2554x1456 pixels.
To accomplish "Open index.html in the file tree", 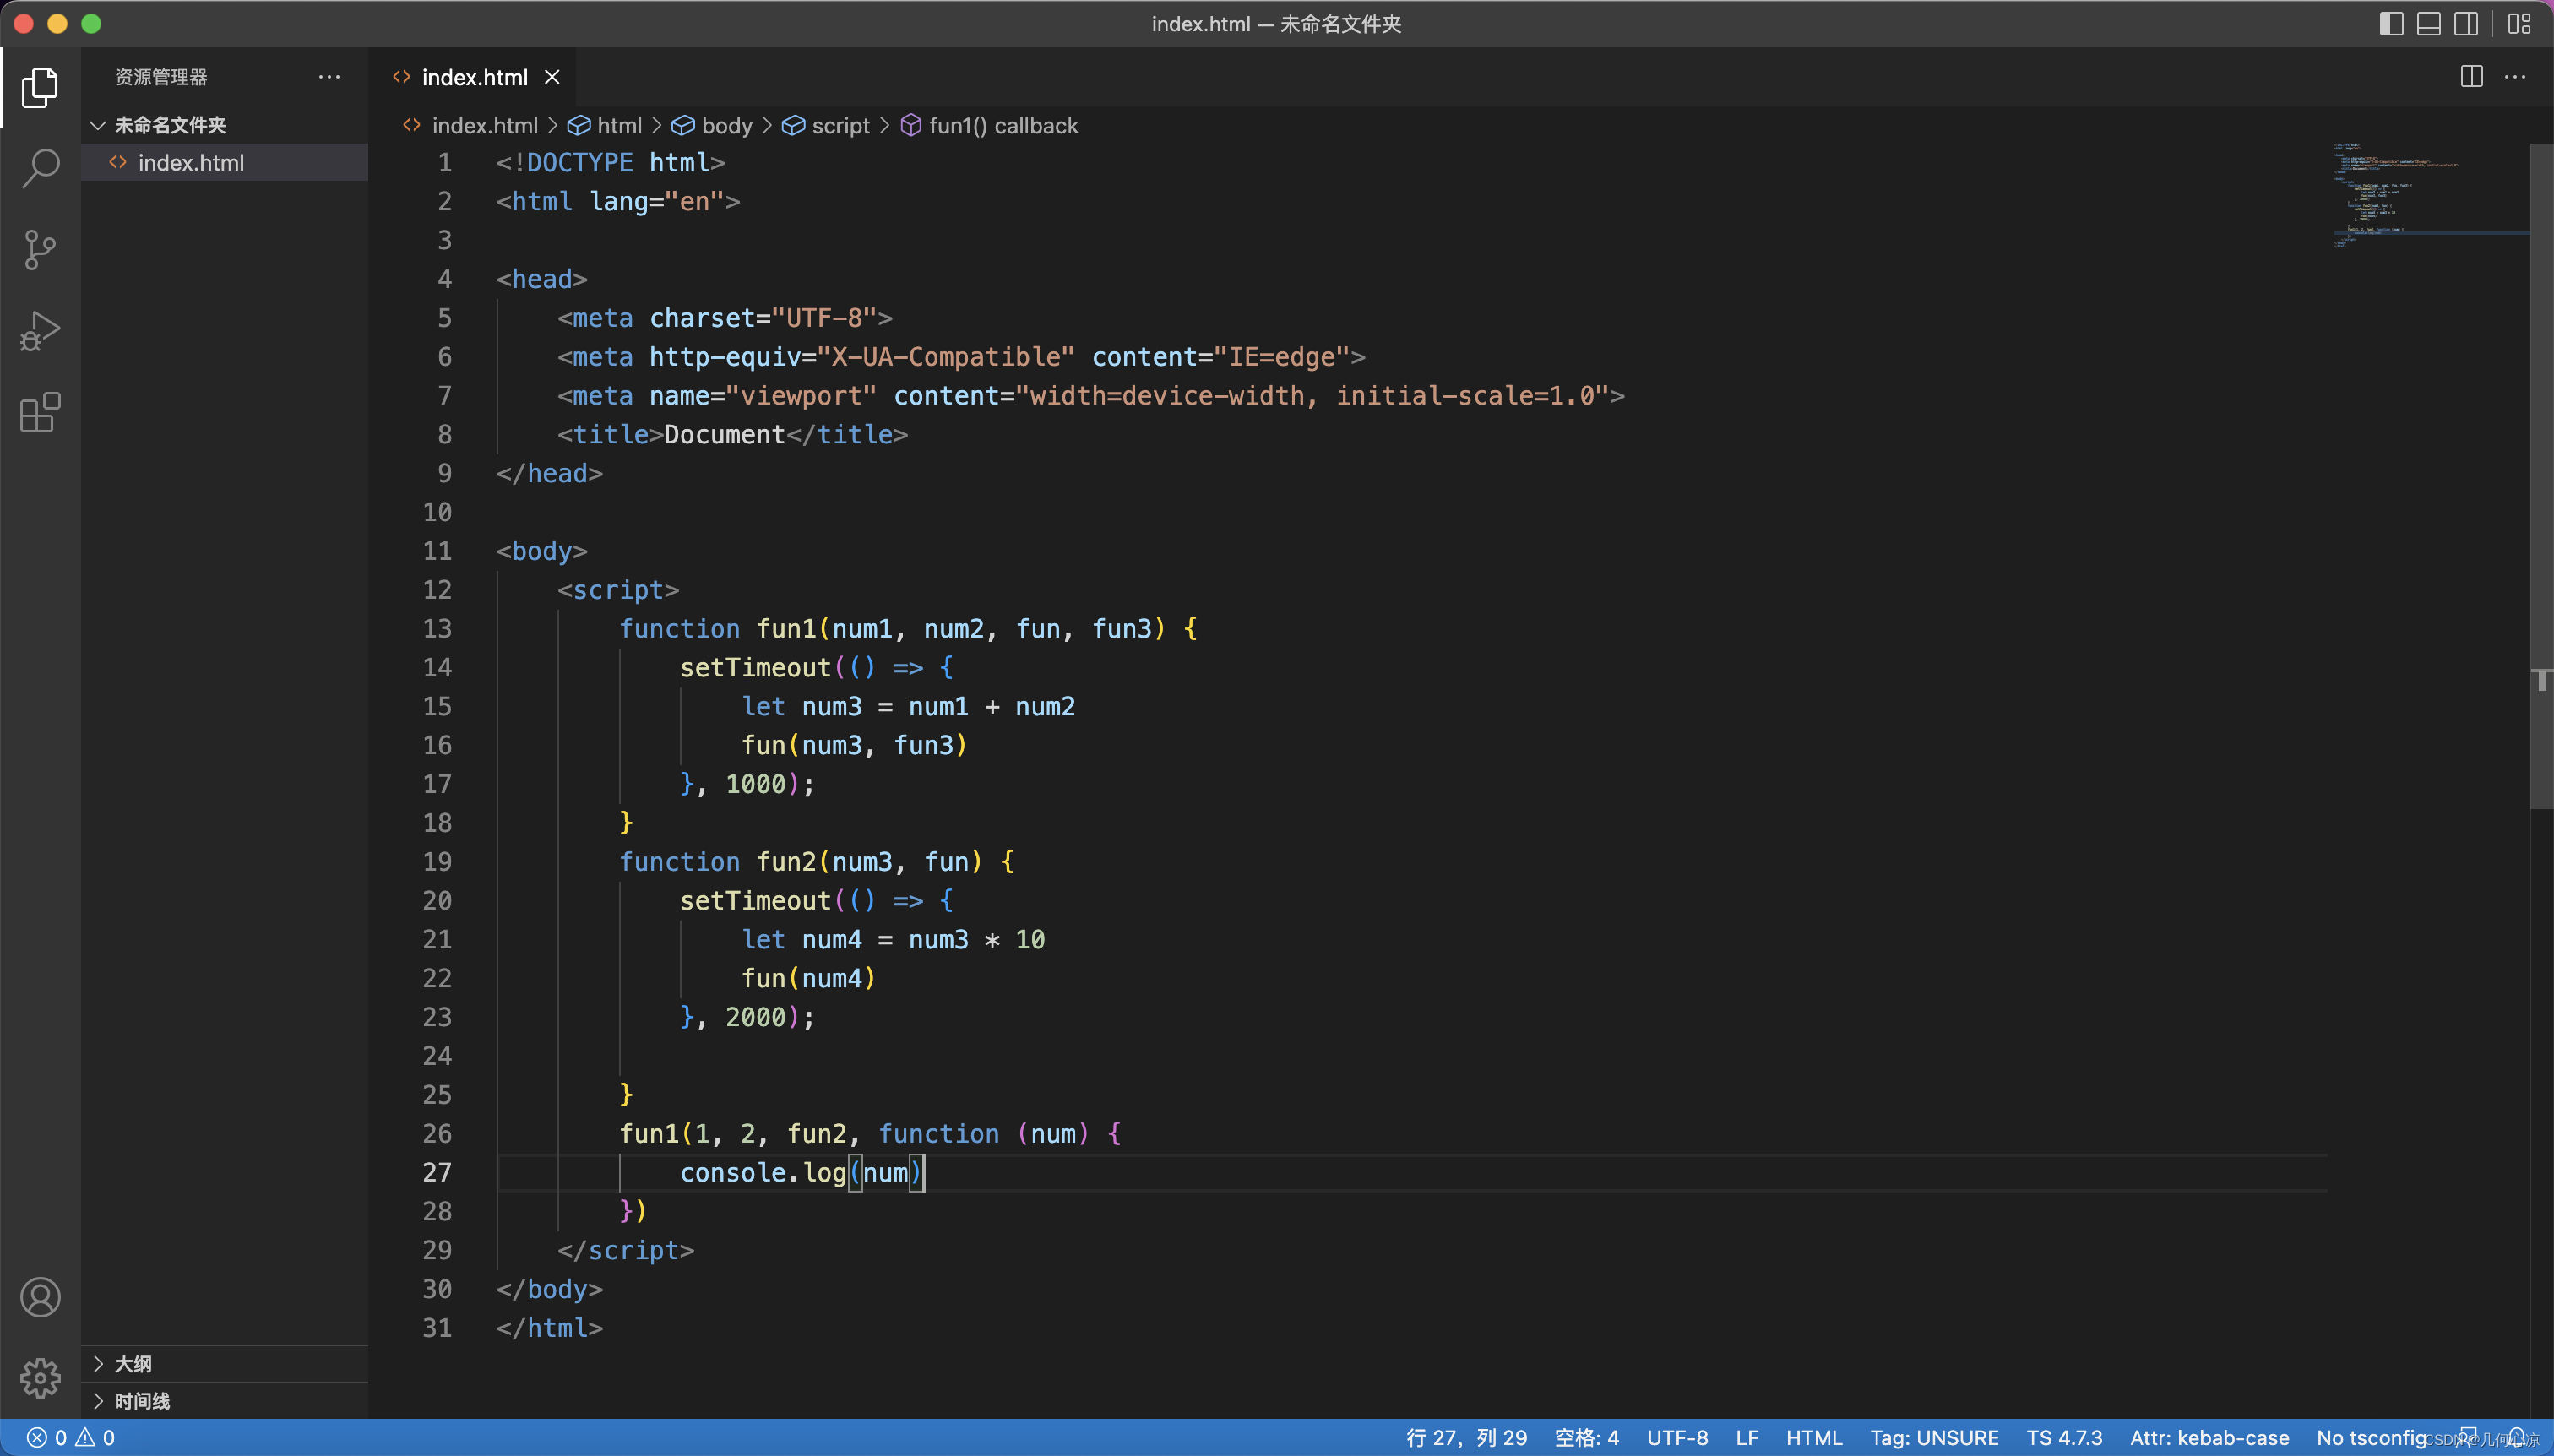I will point(225,162).
